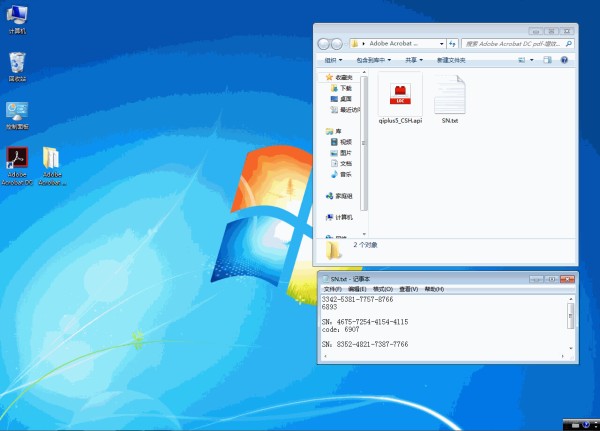
Task: Click the system tray icon at bottom right
Action: point(586,425)
